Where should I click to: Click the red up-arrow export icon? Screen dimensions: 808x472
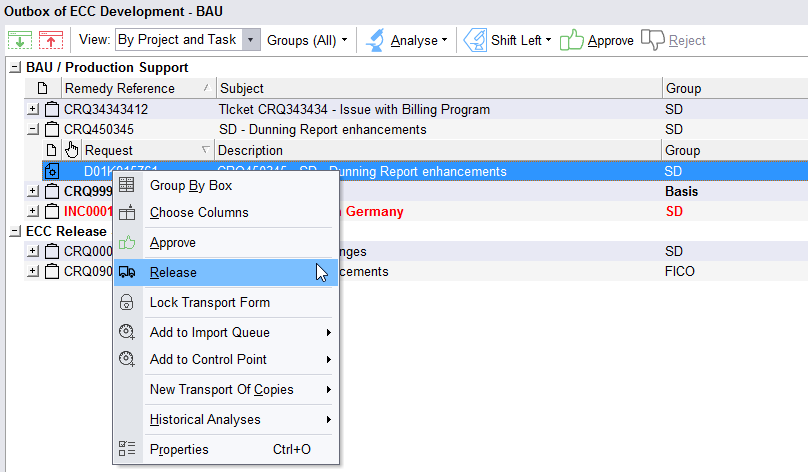click(51, 41)
